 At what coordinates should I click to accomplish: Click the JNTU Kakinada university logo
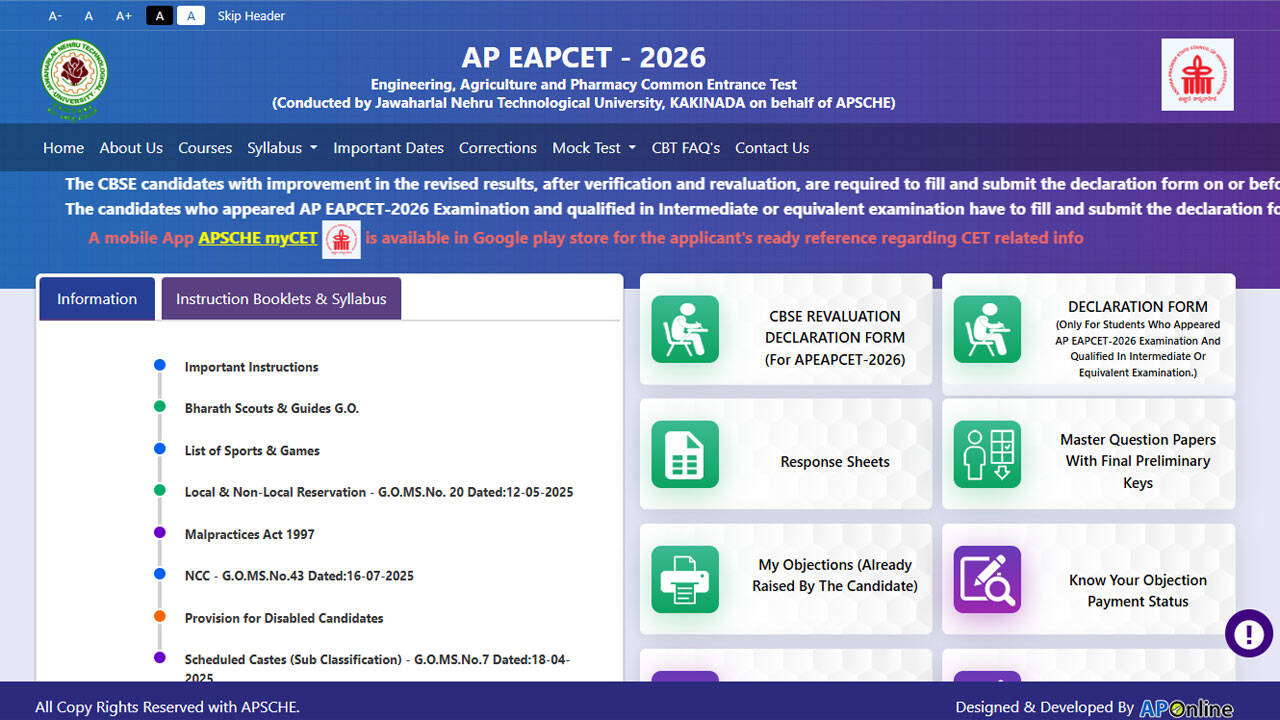pyautogui.click(x=75, y=80)
